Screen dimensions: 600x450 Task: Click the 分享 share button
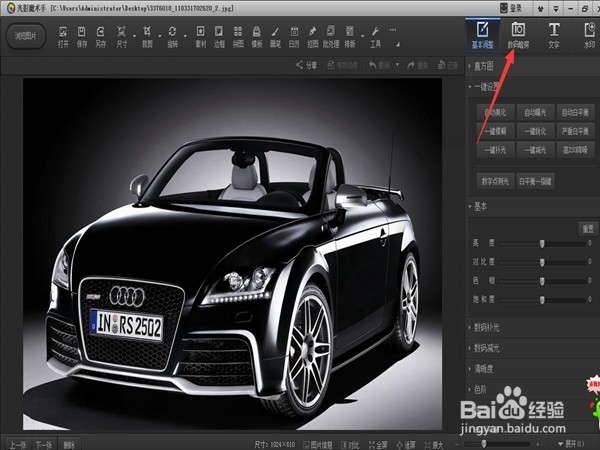(307, 65)
